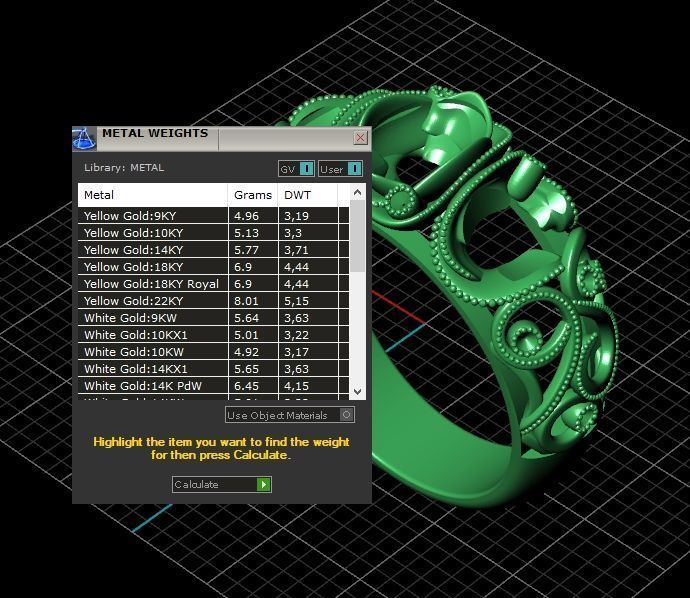Select the Yellow Gold:18KY Royal row

(213, 284)
